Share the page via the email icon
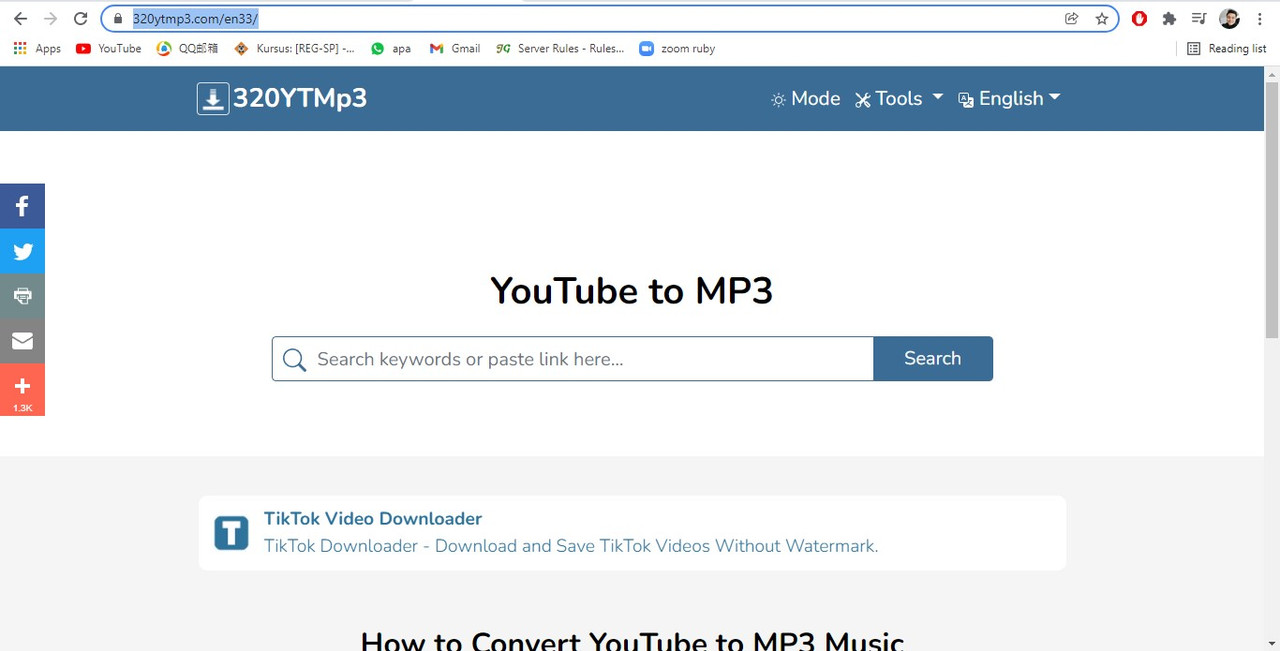Image resolution: width=1280 pixels, height=651 pixels. [22, 341]
